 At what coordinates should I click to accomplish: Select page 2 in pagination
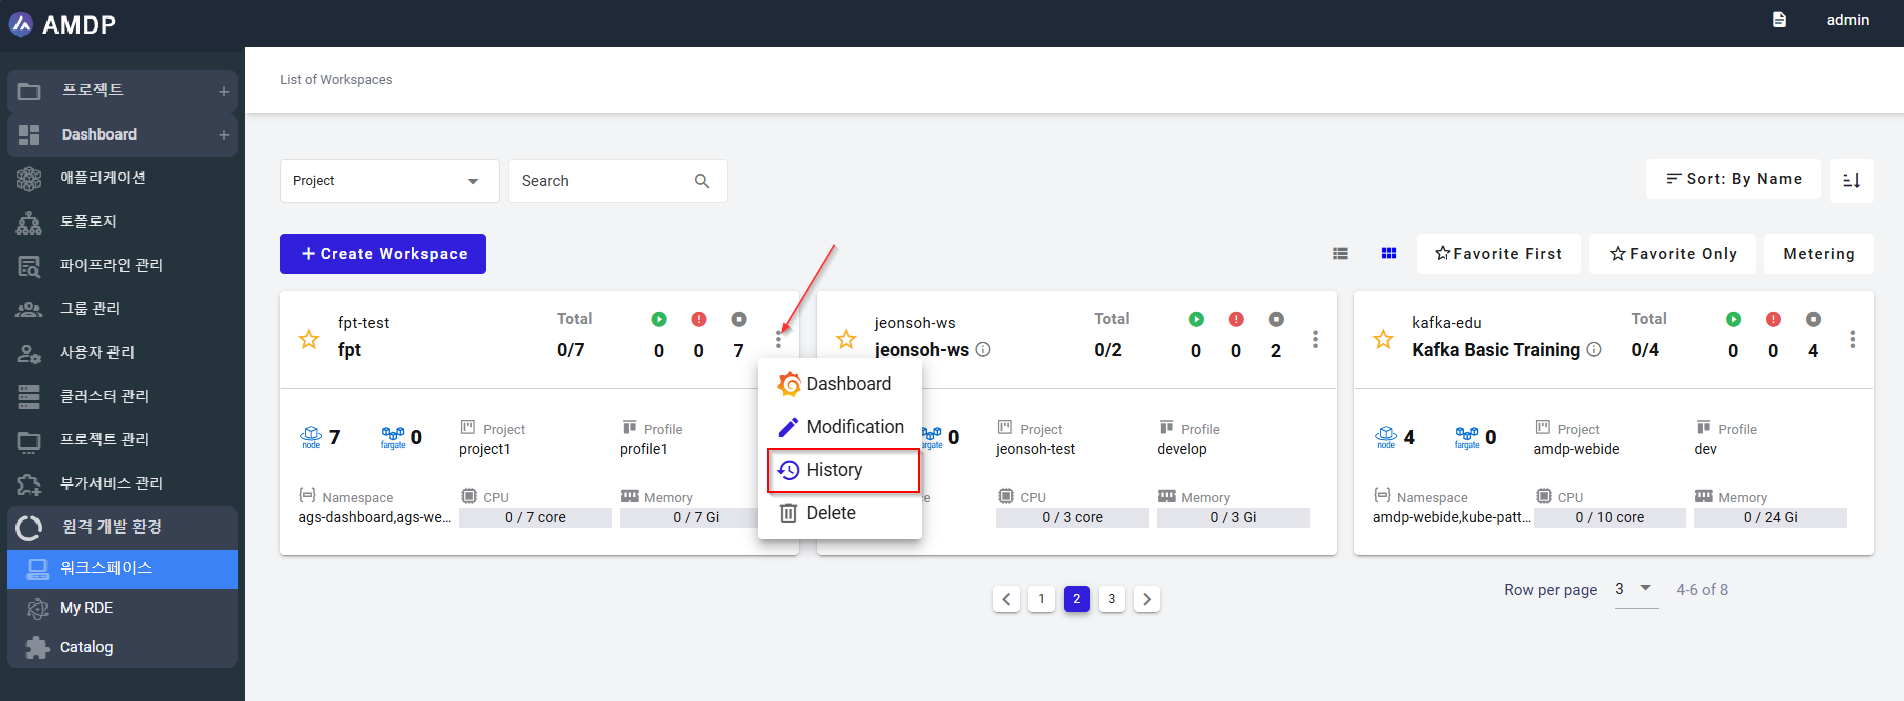click(x=1077, y=599)
